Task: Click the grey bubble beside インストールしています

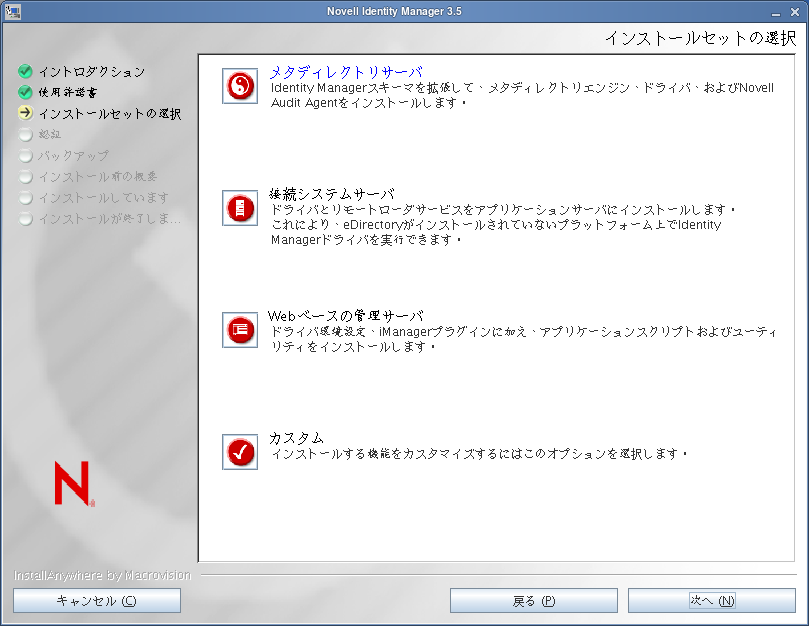Action: pos(25,198)
